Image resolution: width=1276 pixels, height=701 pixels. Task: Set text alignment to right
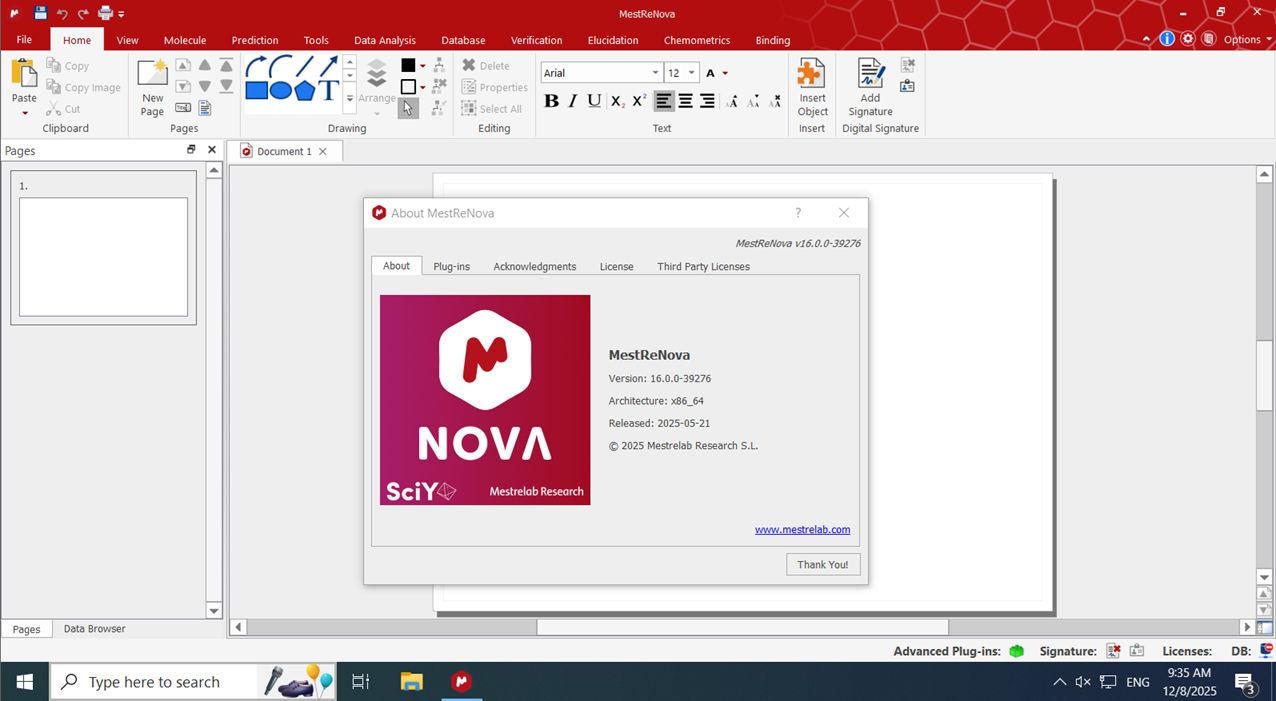click(707, 101)
